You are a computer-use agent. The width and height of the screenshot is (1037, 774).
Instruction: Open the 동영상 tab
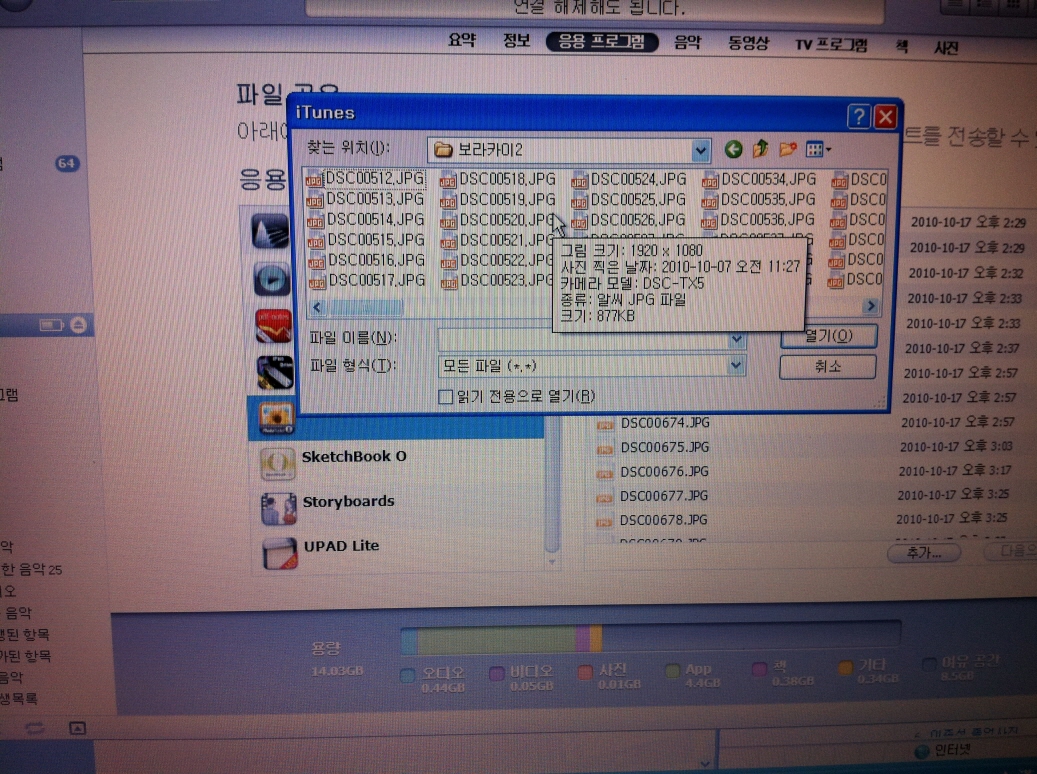pyautogui.click(x=748, y=44)
